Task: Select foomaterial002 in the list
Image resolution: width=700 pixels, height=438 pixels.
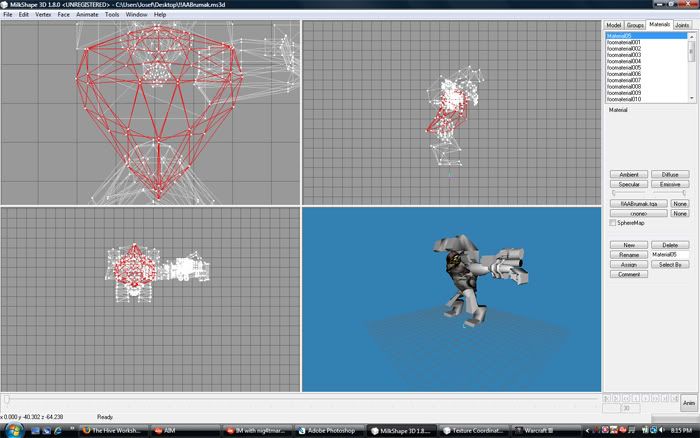Action: [x=647, y=48]
